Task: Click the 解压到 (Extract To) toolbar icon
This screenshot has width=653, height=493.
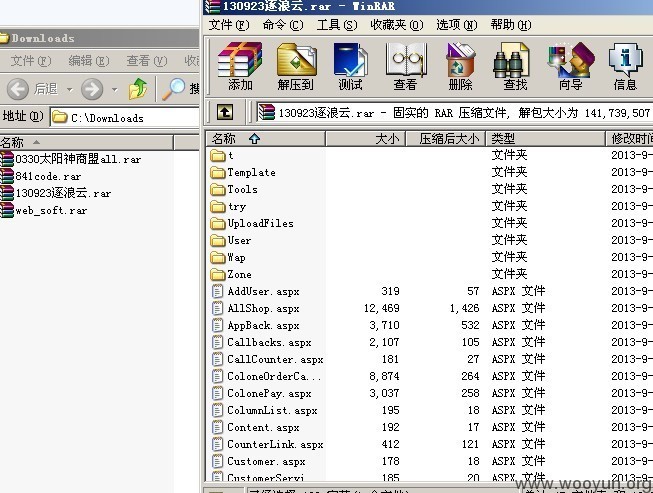Action: tap(297, 60)
